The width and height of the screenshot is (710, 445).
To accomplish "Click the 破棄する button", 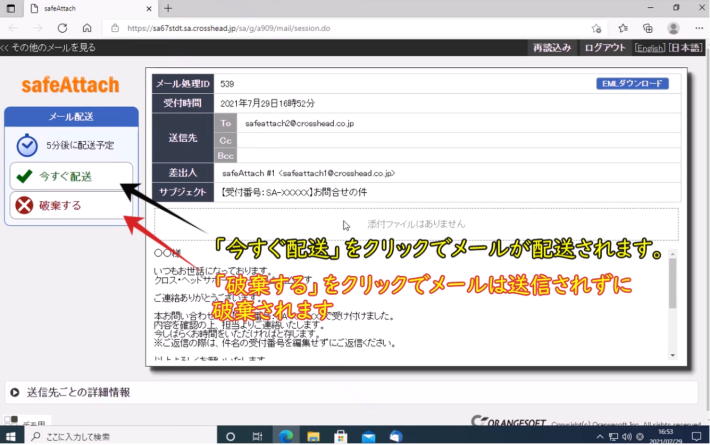I will click(x=71, y=206).
